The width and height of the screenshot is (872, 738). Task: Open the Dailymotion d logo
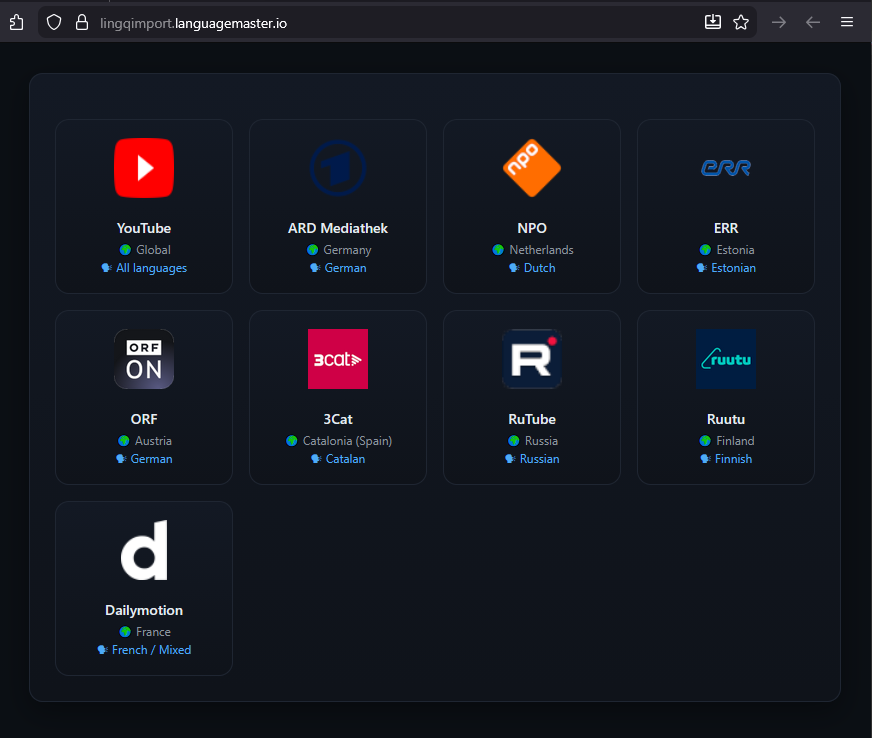[x=144, y=550]
